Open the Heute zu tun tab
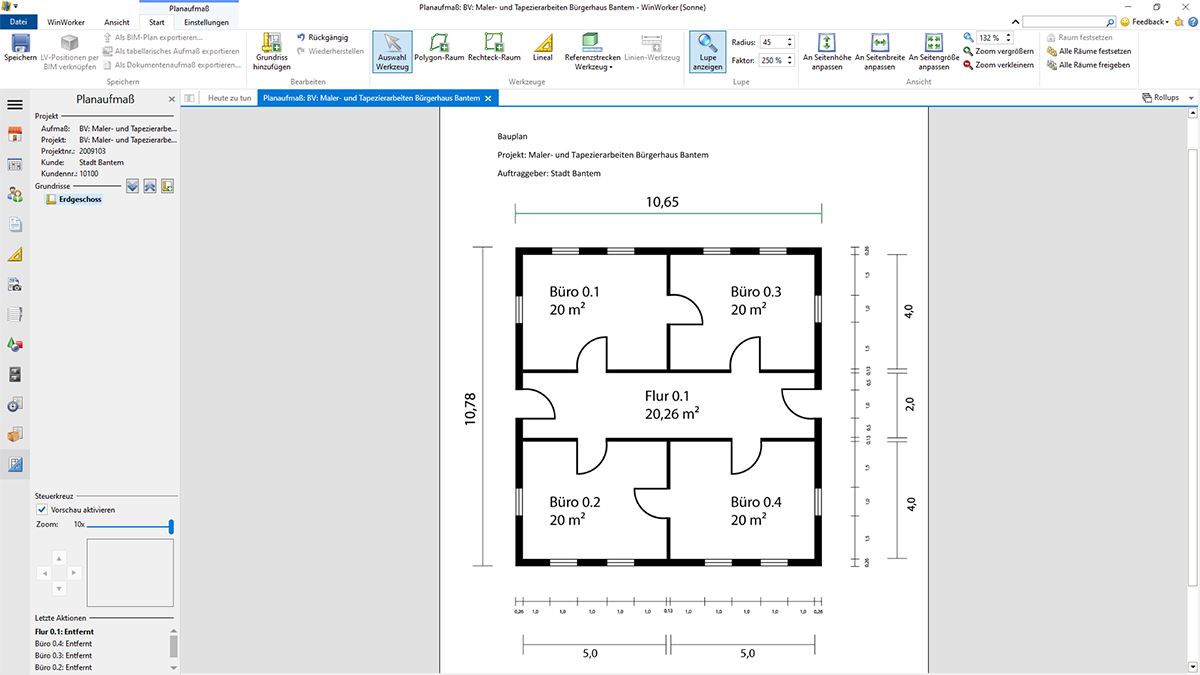Image resolution: width=1200 pixels, height=675 pixels. click(x=230, y=98)
